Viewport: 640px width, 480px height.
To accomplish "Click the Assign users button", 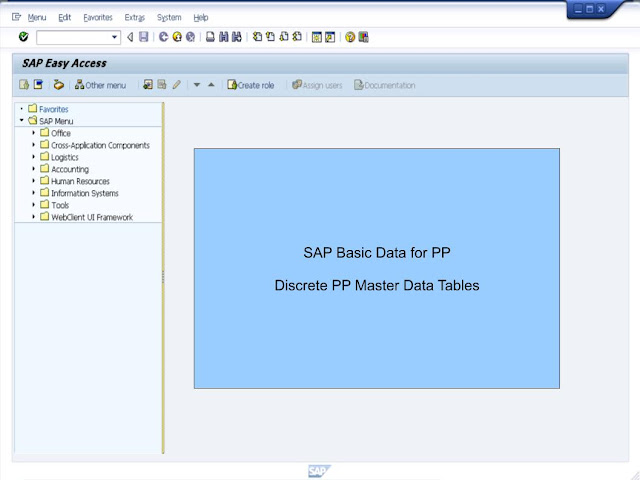I will tap(317, 85).
